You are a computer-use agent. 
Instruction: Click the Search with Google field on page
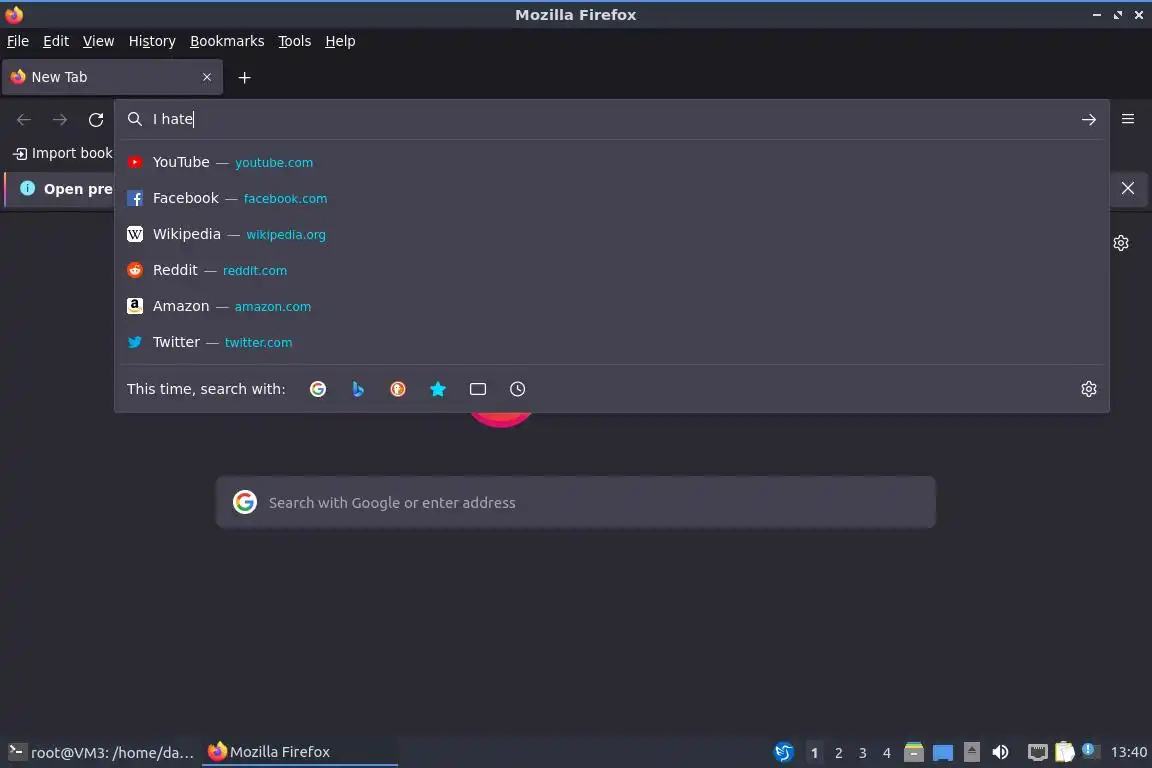tap(576, 503)
